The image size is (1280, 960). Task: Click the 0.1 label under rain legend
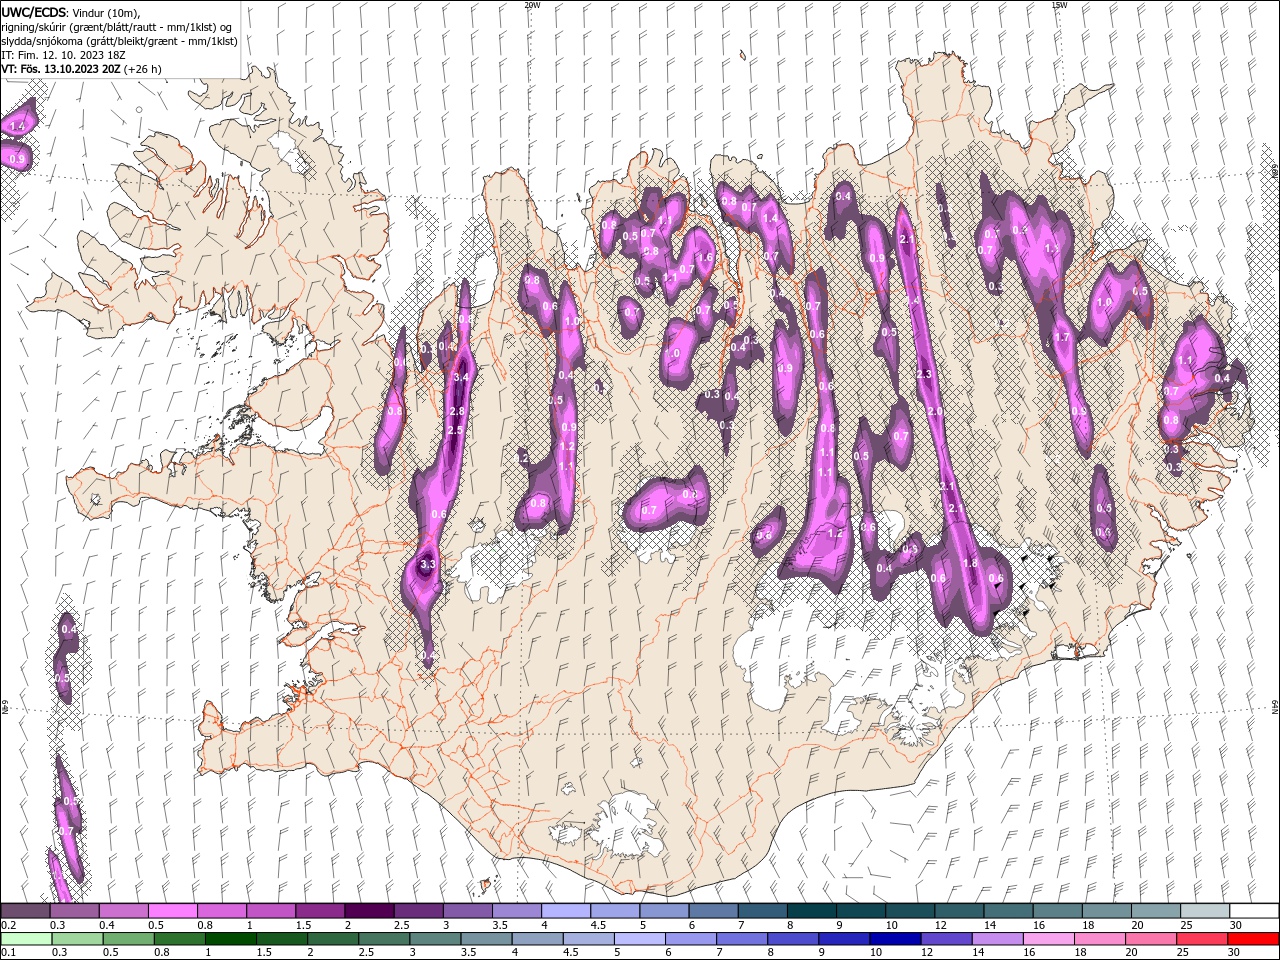point(10,953)
